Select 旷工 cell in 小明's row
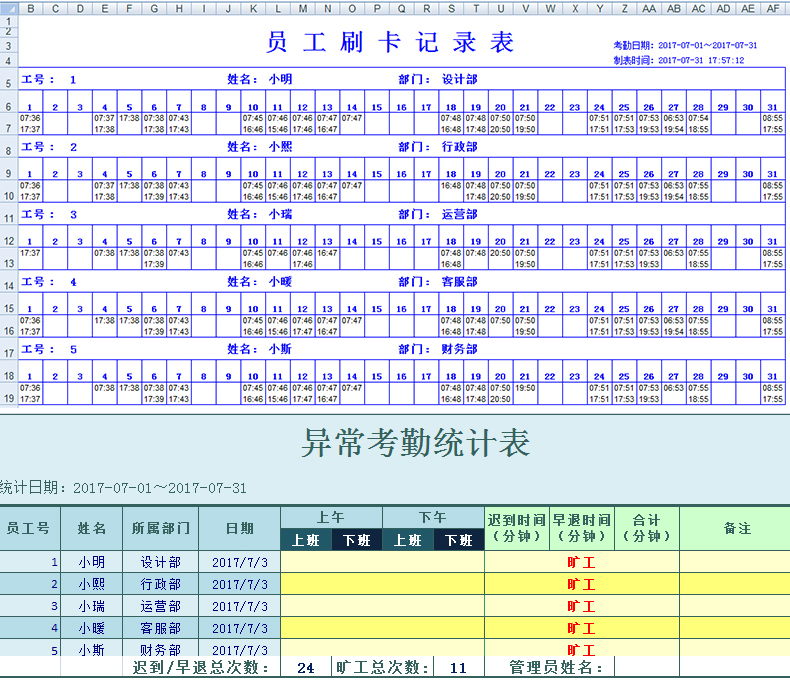The width and height of the screenshot is (790, 698). pos(580,562)
